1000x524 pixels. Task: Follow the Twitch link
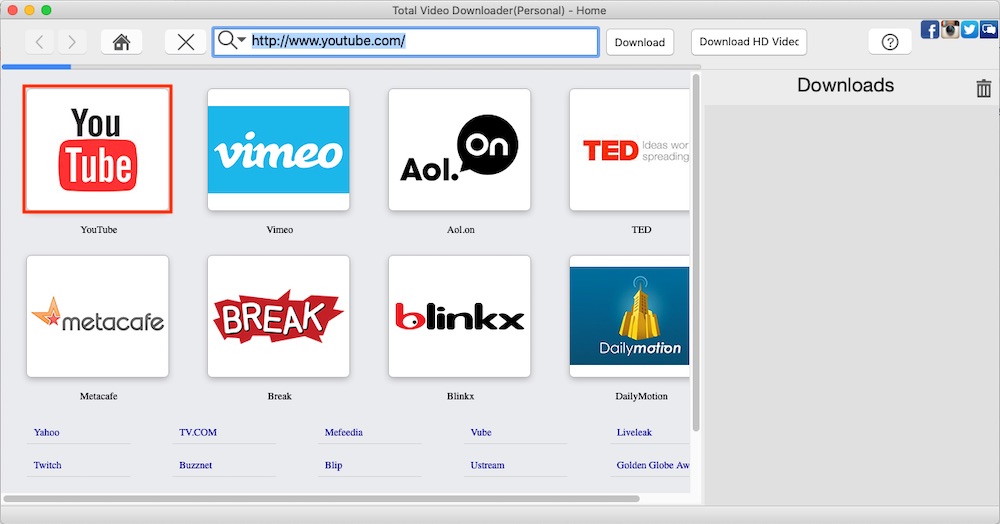point(48,465)
